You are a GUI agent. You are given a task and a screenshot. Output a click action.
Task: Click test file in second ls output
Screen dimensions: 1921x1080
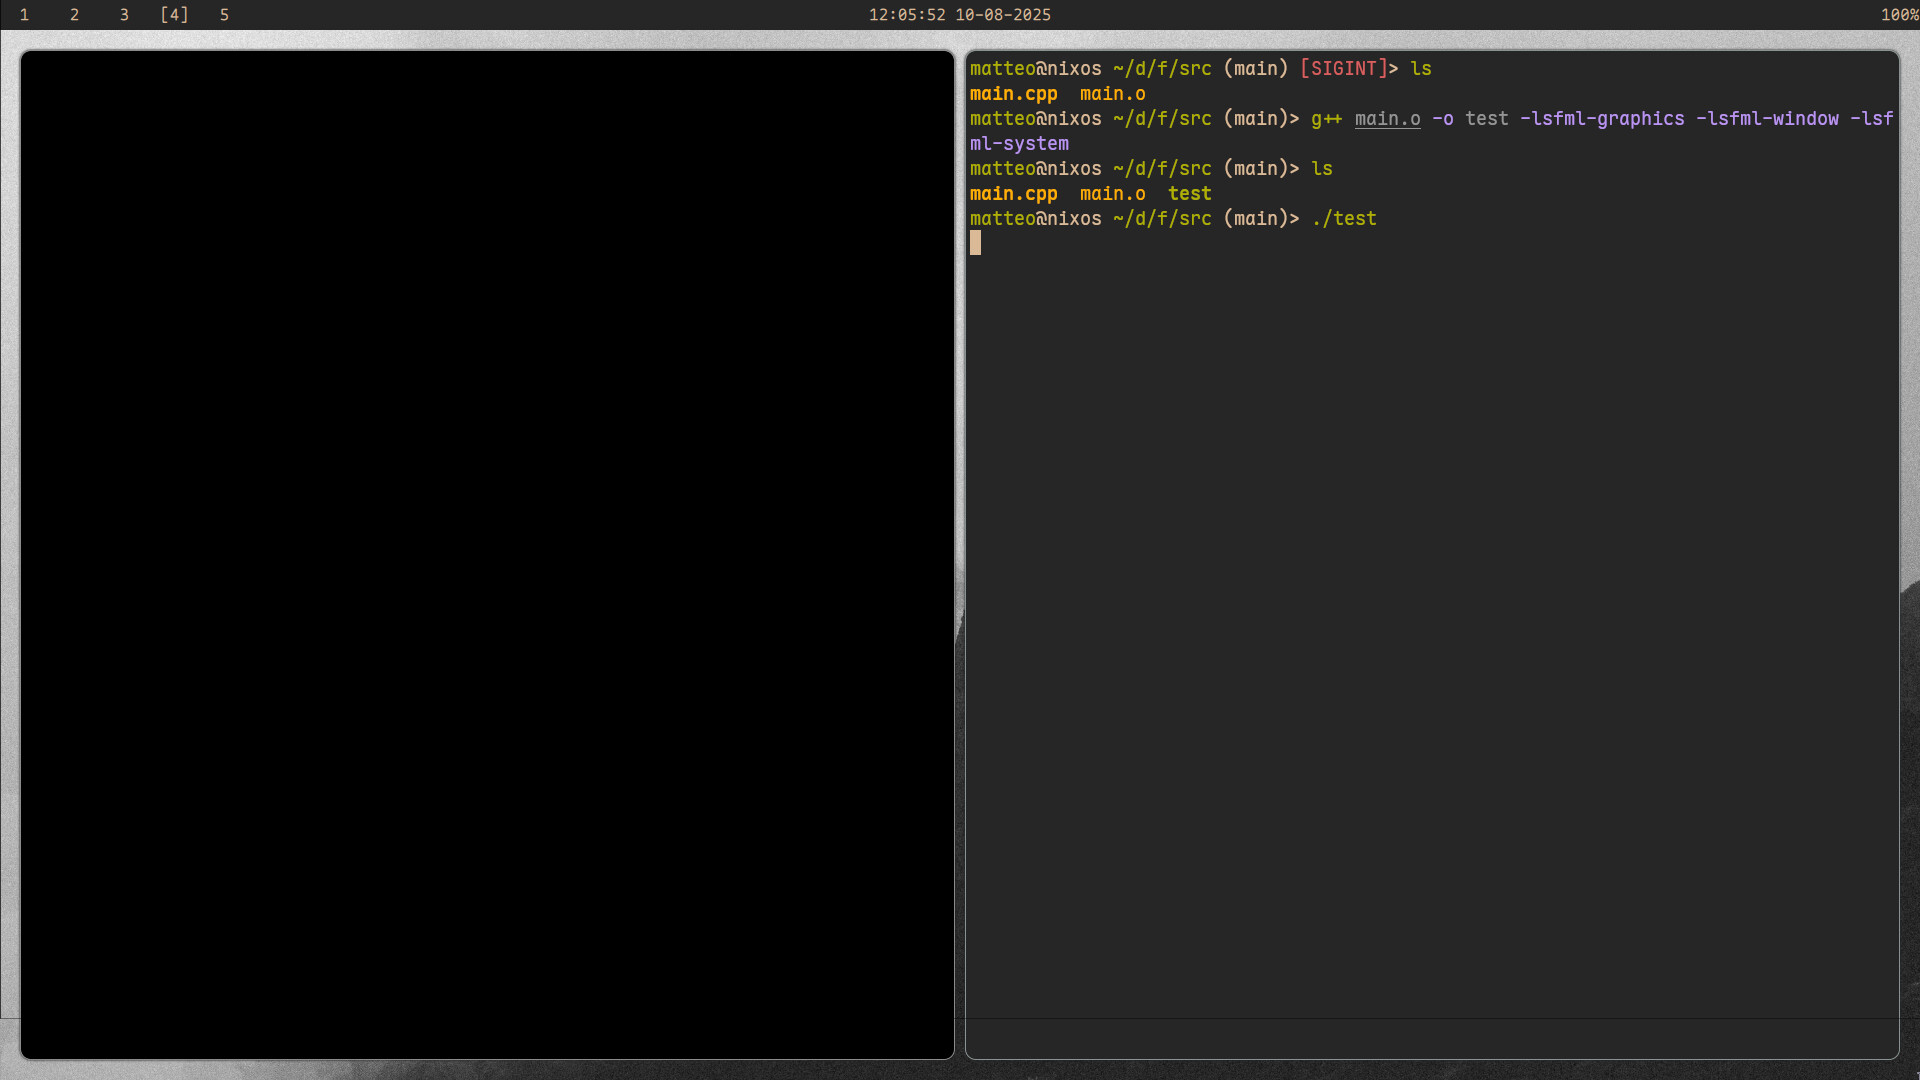click(x=1189, y=194)
